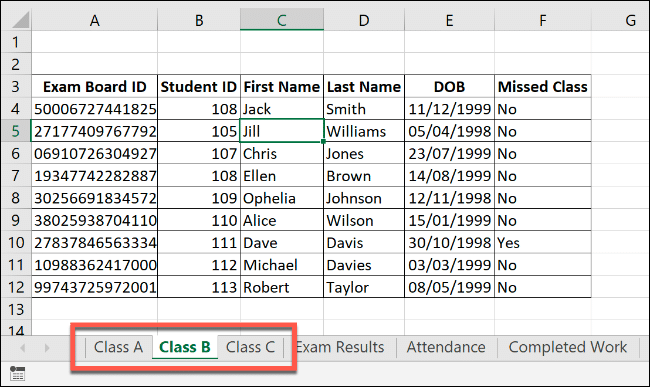Select column F header
Screen dimensions: 650x387
tap(543, 20)
